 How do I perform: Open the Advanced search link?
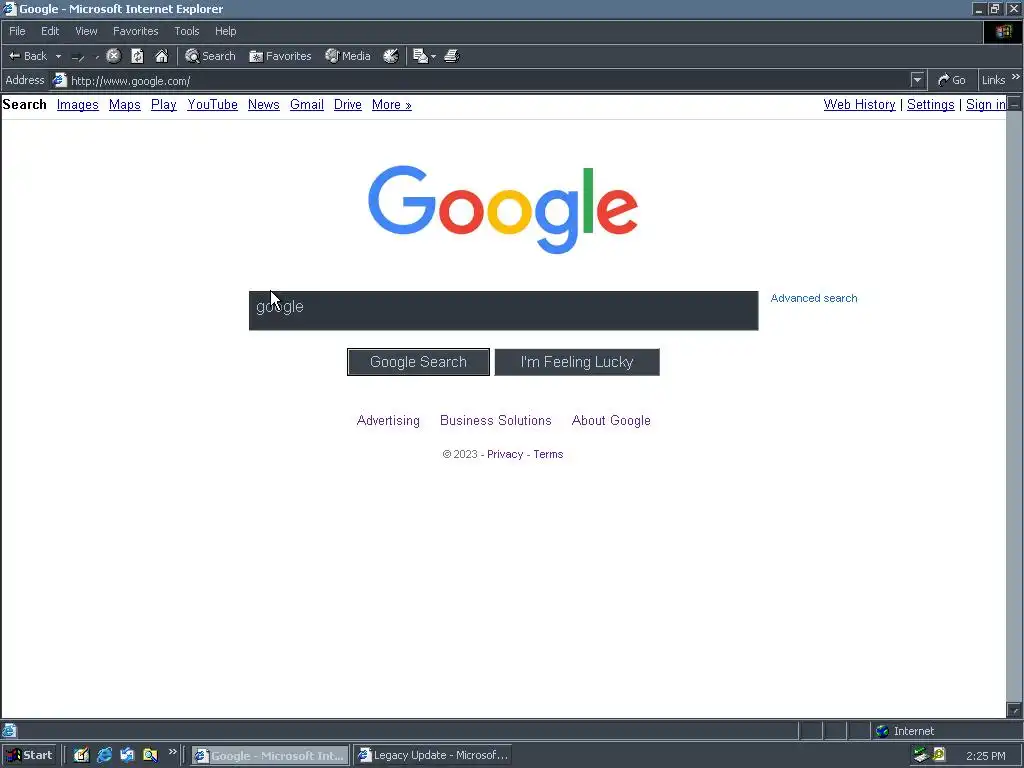click(814, 298)
